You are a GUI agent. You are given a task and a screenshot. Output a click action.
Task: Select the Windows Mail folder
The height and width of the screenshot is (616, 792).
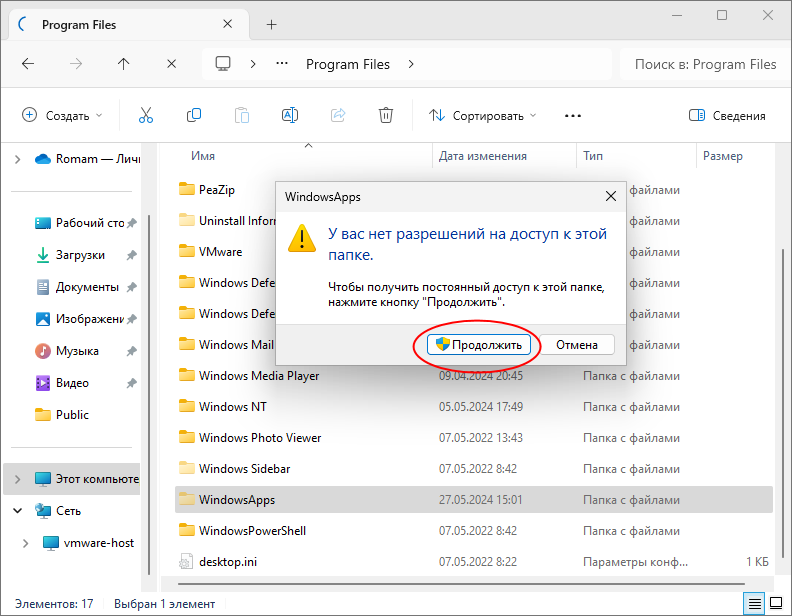(226, 344)
